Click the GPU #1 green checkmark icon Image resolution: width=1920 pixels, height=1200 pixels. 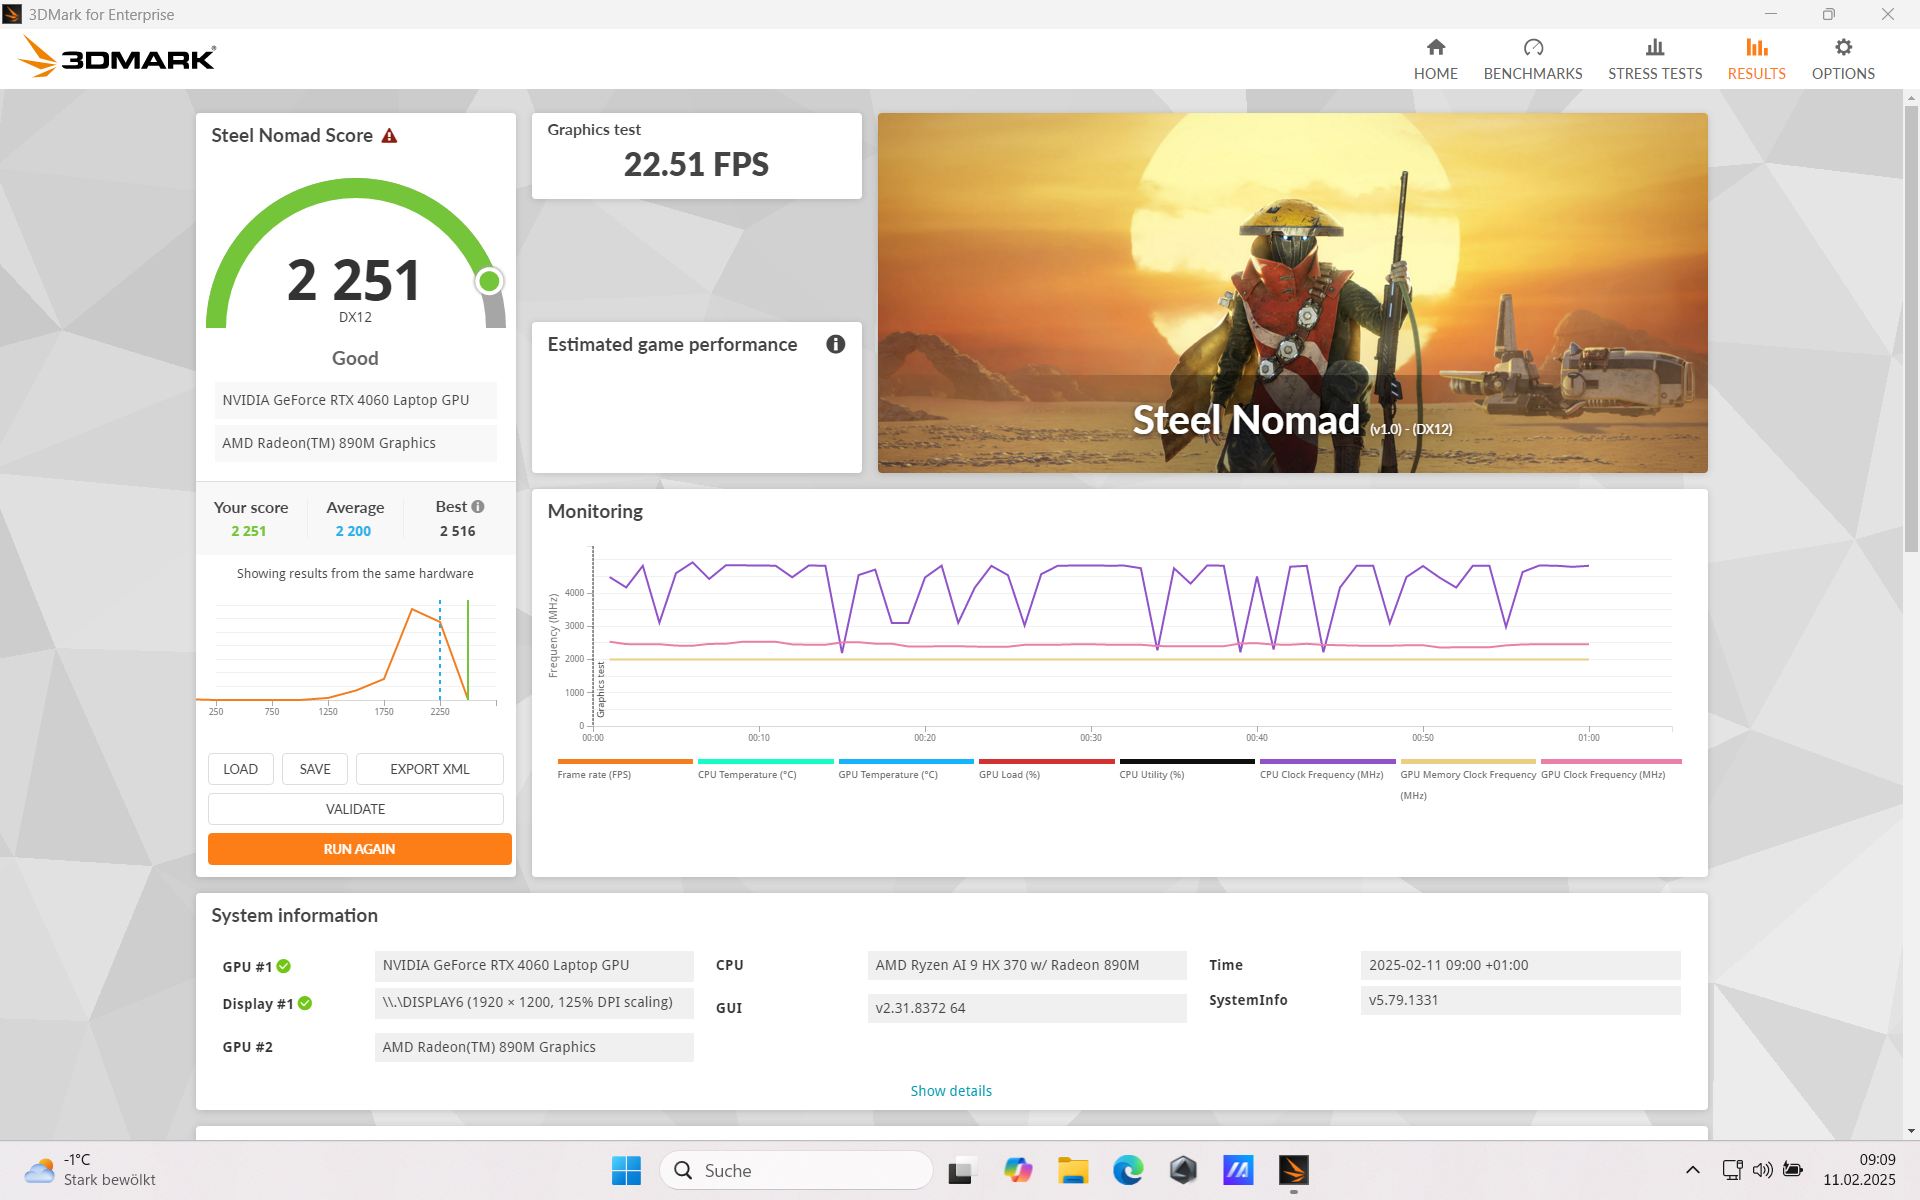pos(284,966)
